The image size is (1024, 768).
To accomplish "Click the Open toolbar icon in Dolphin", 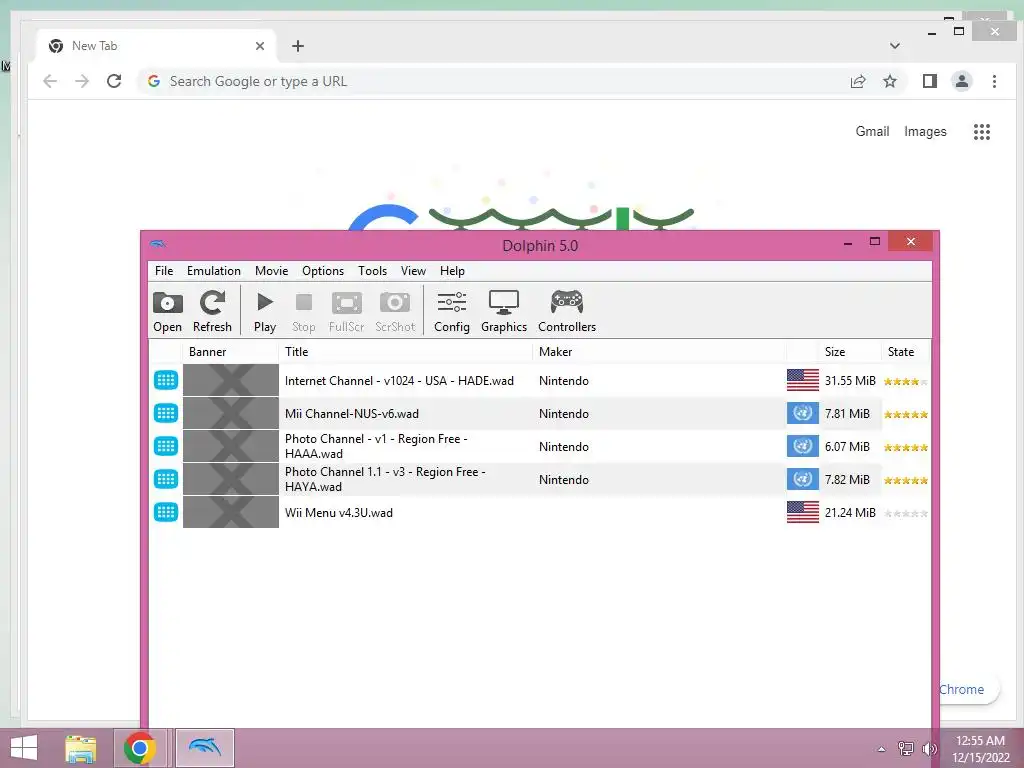I will [x=167, y=311].
